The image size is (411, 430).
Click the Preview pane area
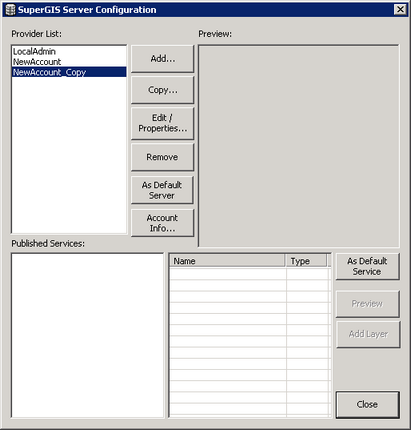coord(299,146)
